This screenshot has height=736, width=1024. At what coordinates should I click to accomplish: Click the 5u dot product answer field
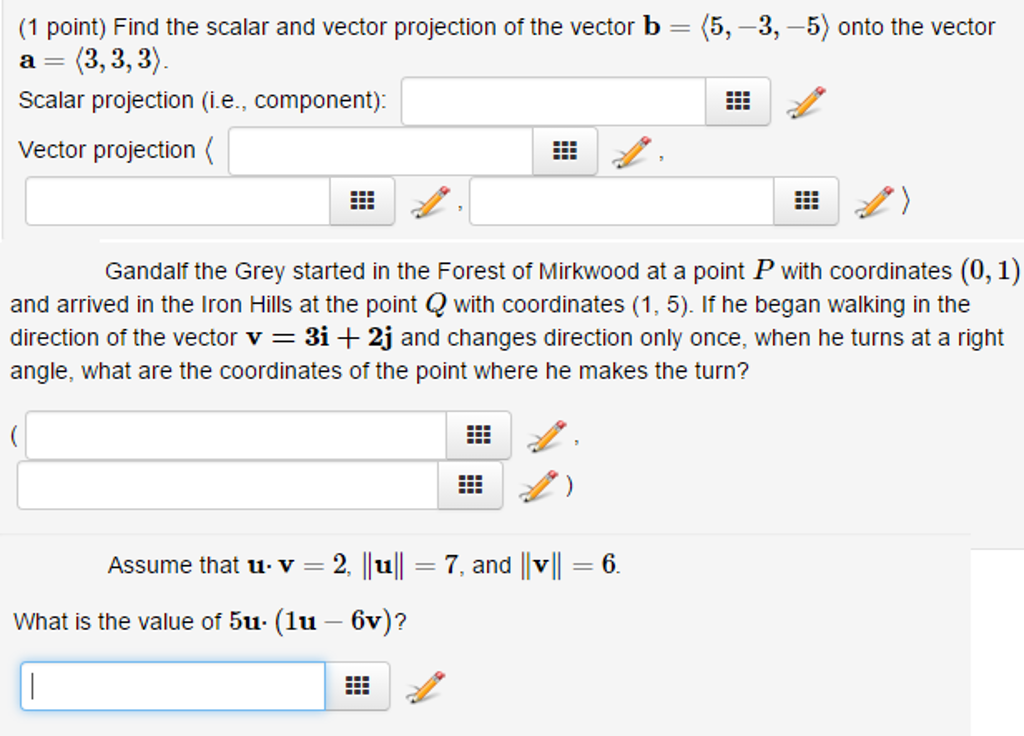pyautogui.click(x=170, y=686)
